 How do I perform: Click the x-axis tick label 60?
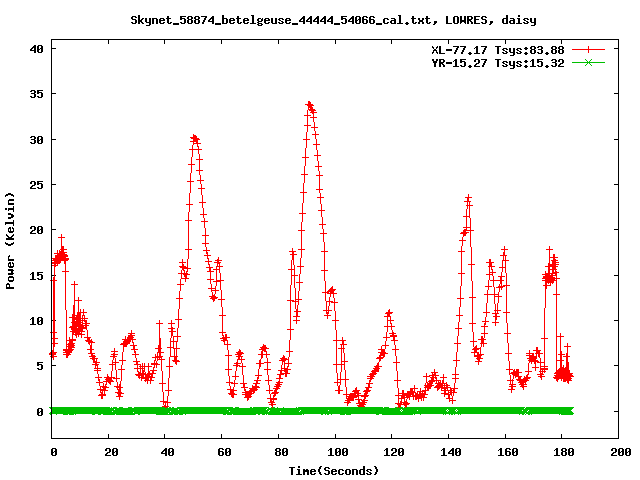[224, 452]
